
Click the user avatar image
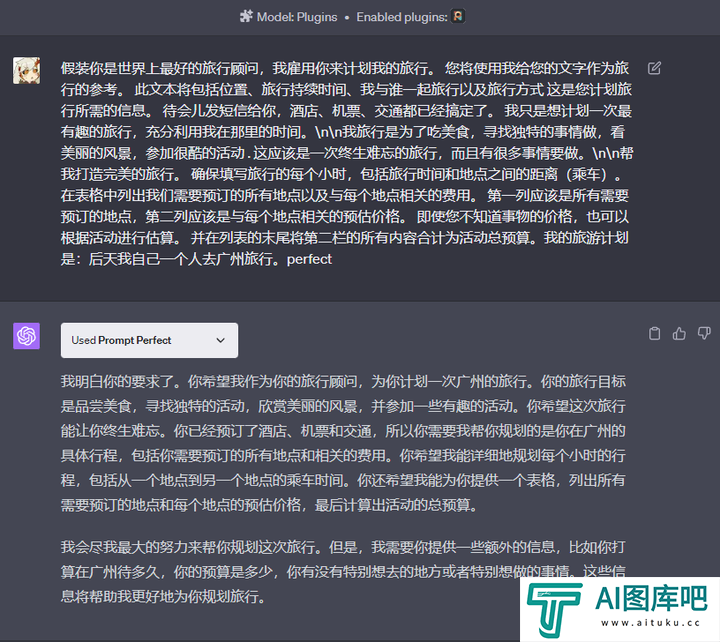coord(27,70)
